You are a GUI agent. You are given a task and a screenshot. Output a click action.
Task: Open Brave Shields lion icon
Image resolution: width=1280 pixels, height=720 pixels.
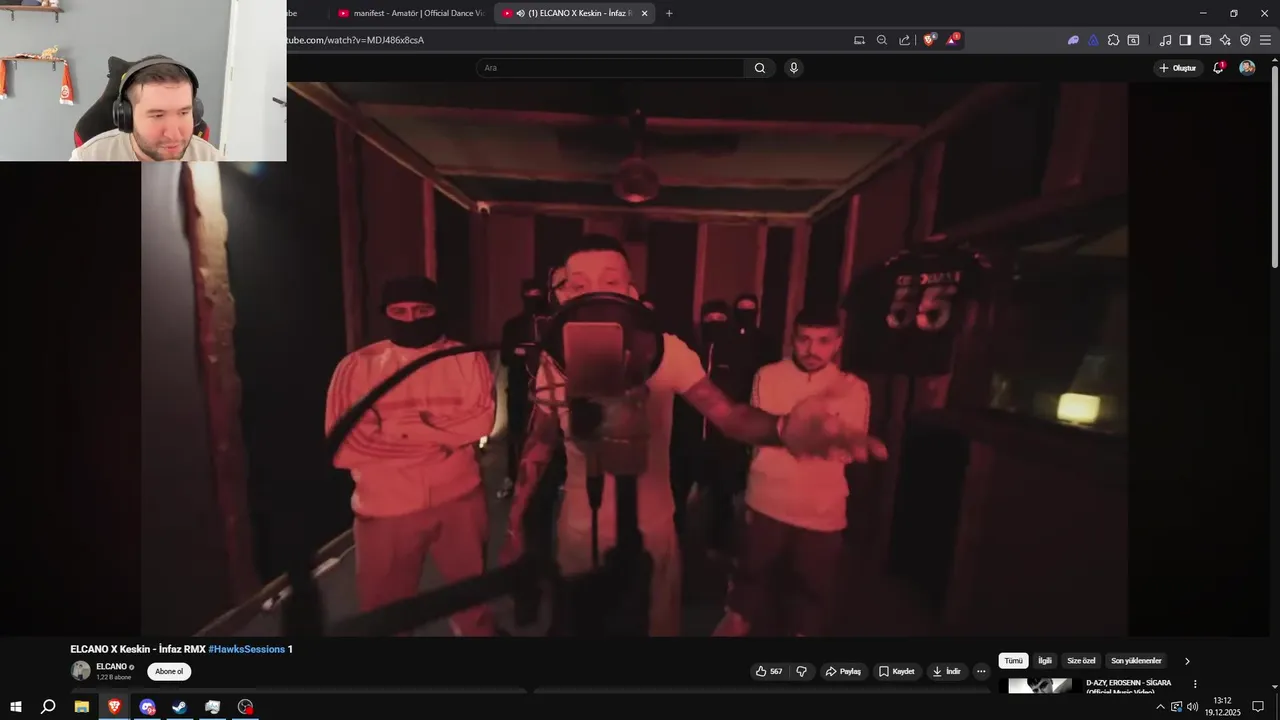tap(929, 40)
